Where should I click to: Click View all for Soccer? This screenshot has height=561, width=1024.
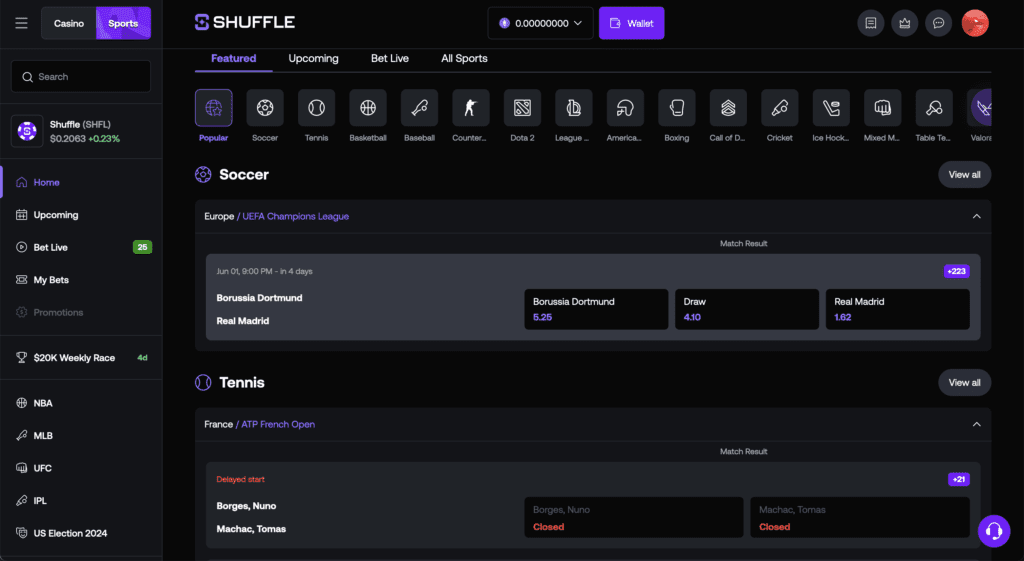pos(965,174)
